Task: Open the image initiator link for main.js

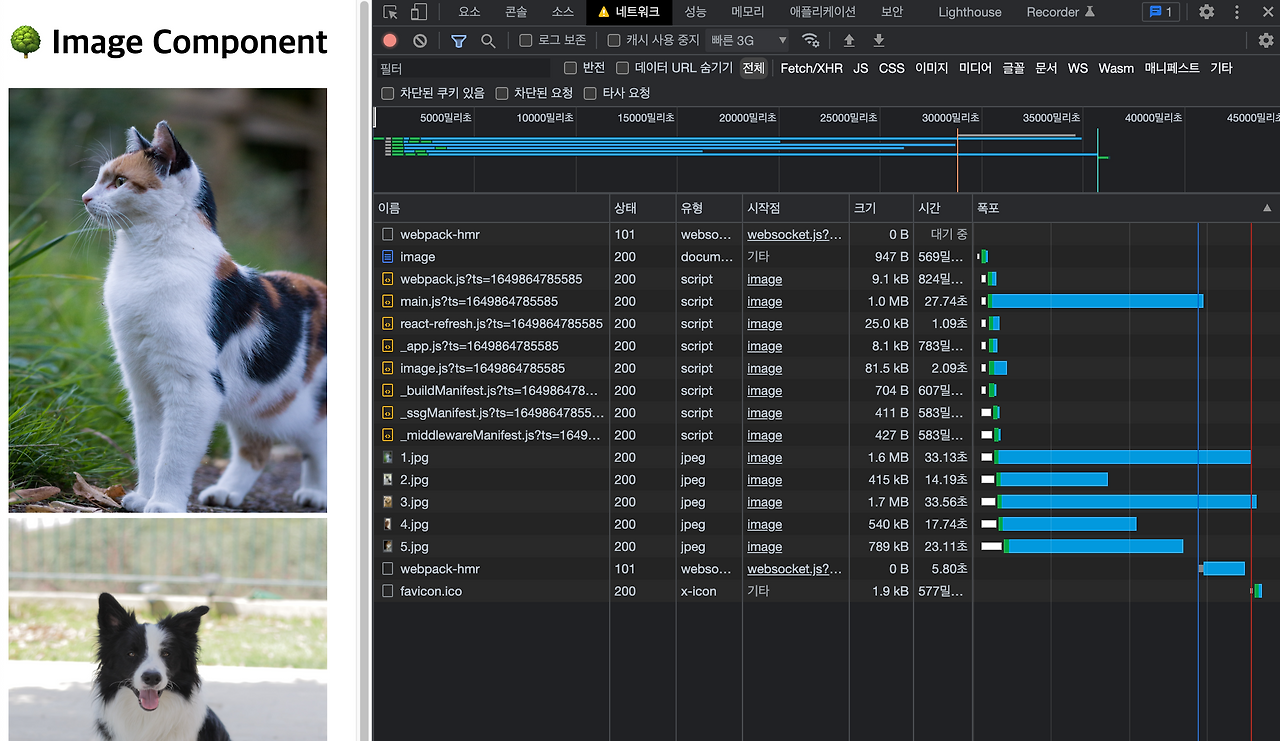Action: pos(765,301)
